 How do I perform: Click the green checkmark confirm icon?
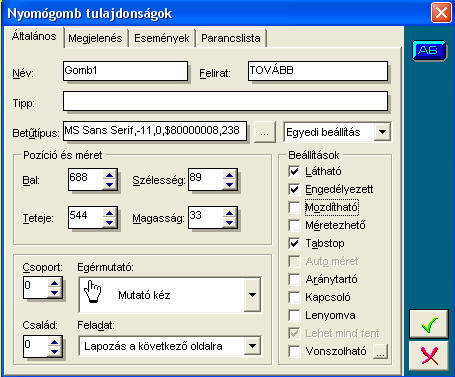pyautogui.click(x=429, y=324)
